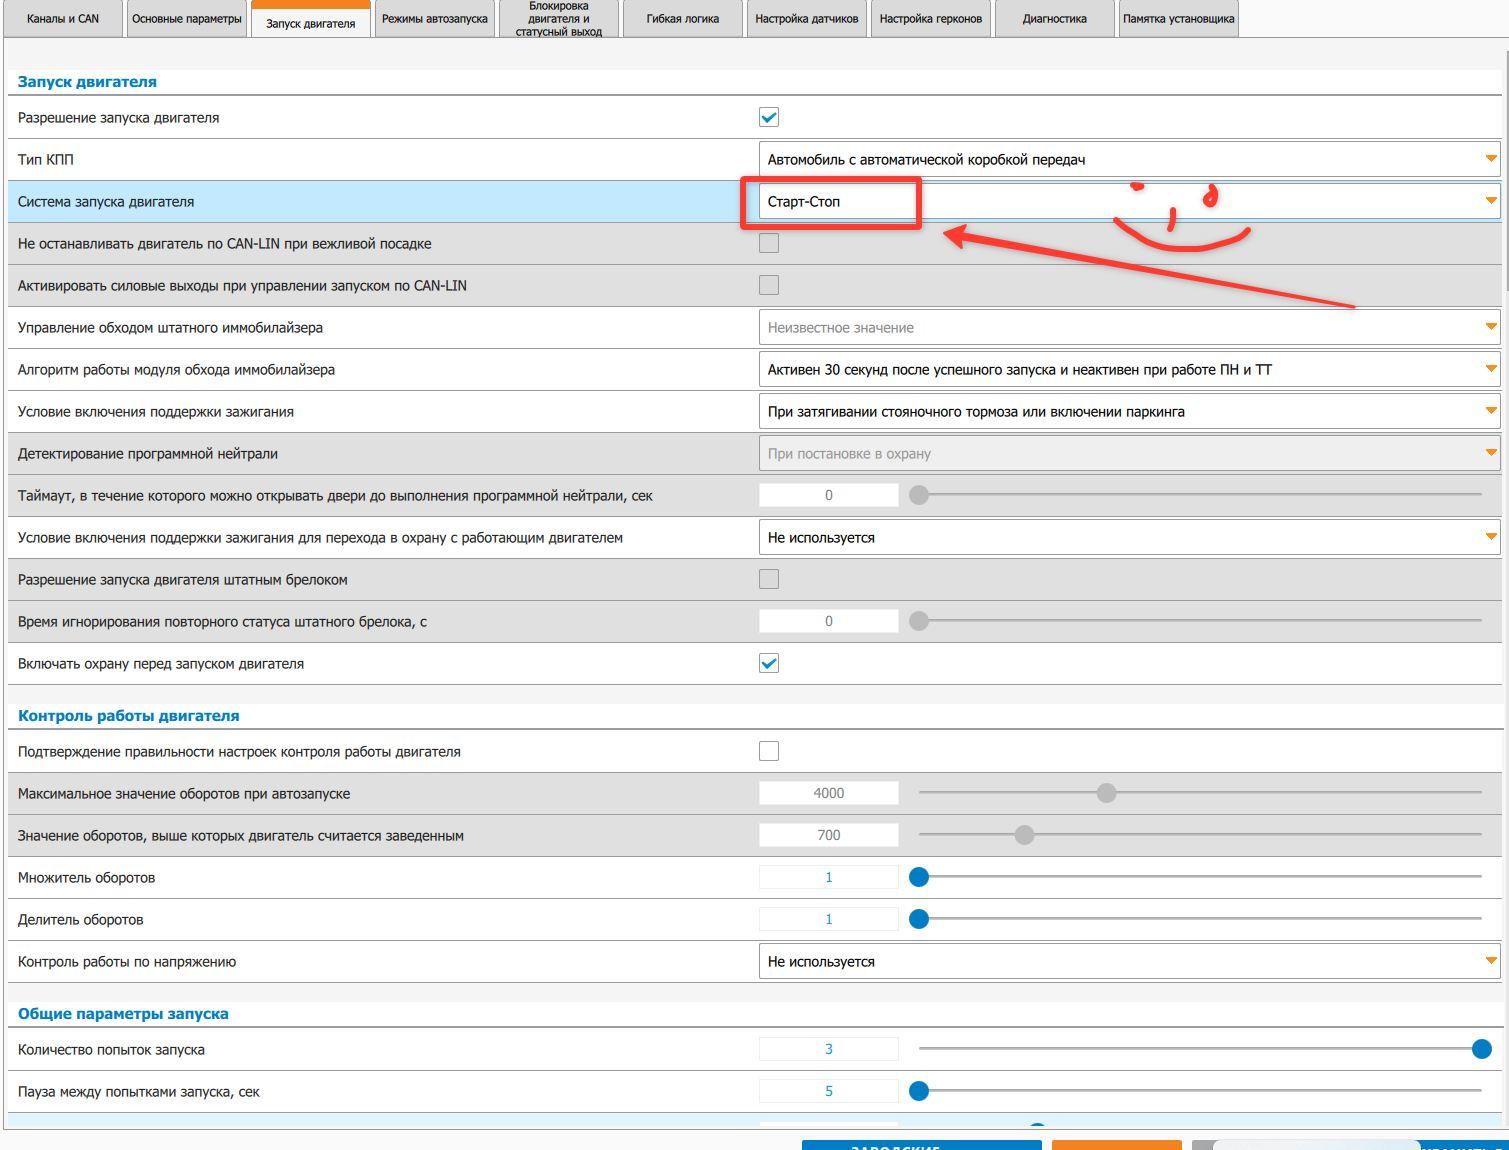
Task: Go to Диагностика tab
Action: click(x=1054, y=19)
